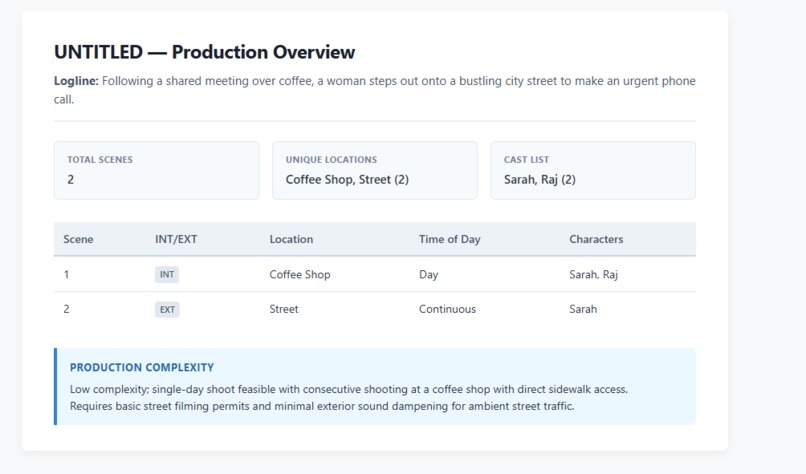806x474 pixels.
Task: Select the UNIQUE LOCATIONS label
Action: coord(331,160)
